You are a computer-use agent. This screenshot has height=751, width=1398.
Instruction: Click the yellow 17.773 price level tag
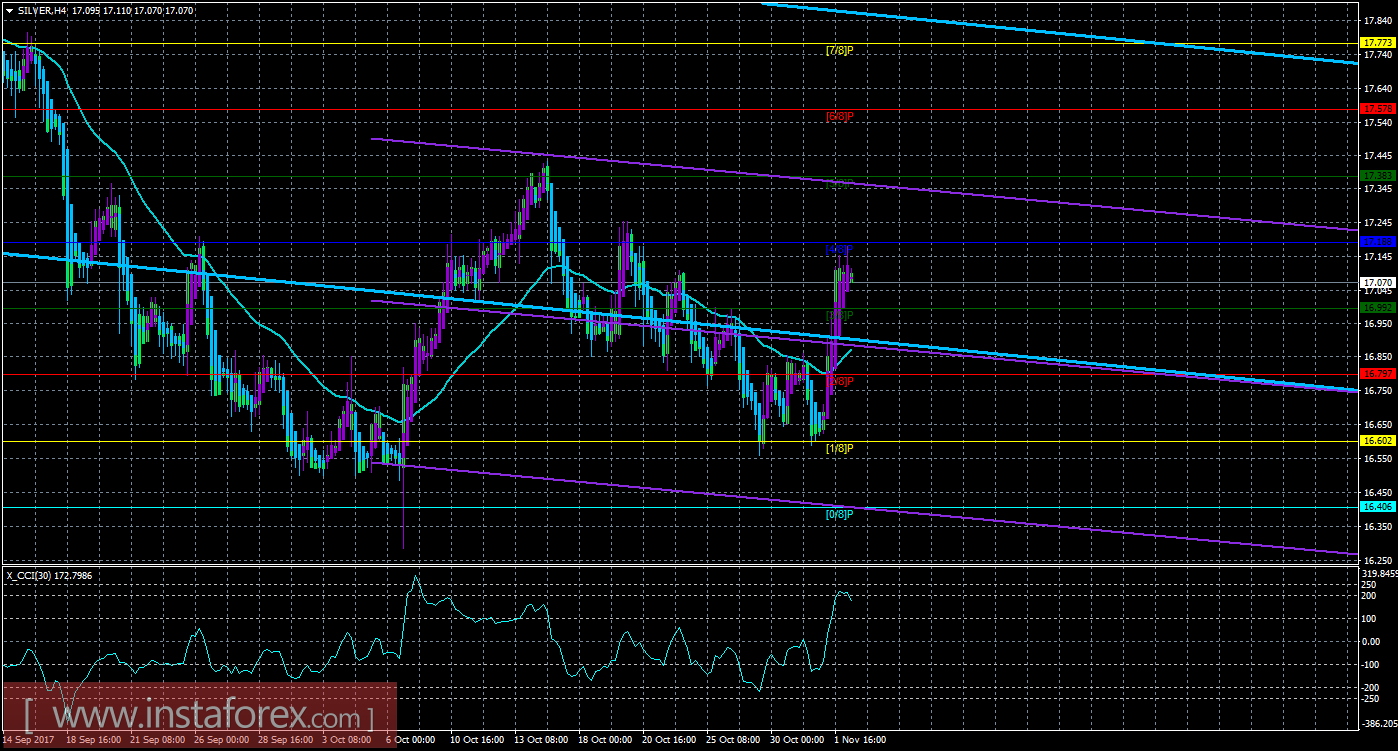click(x=1376, y=43)
